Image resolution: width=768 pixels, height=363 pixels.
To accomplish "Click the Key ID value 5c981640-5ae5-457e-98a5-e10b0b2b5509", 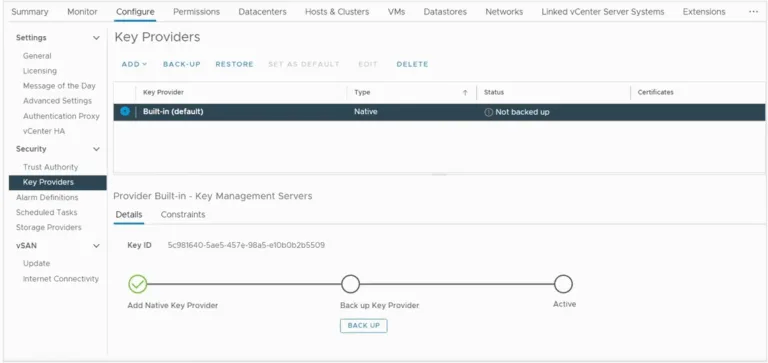I will pyautogui.click(x=246, y=245).
